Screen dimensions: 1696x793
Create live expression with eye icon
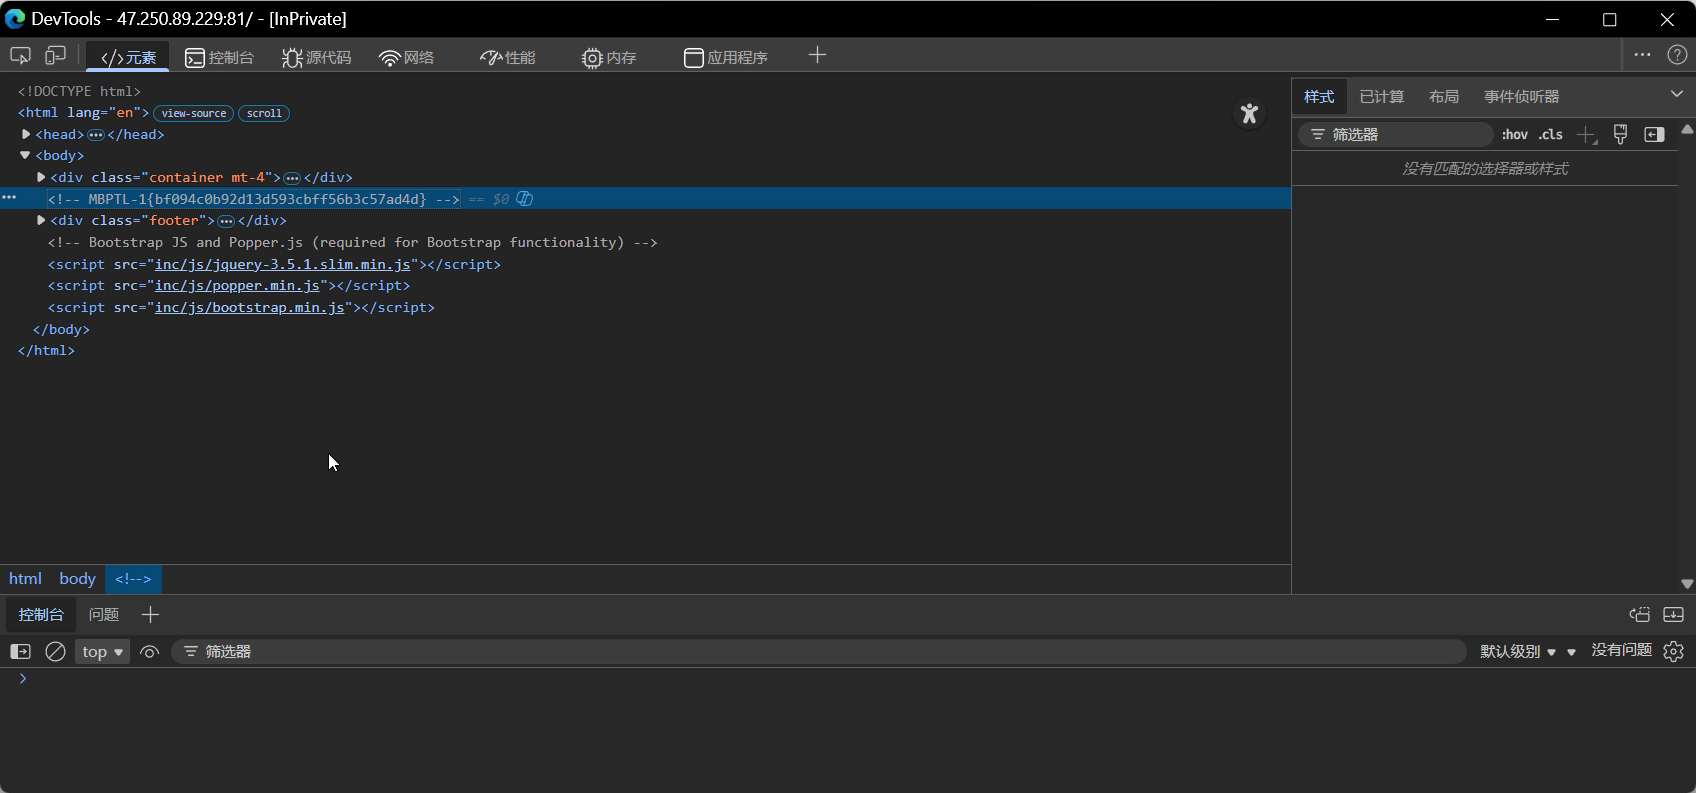tap(150, 652)
